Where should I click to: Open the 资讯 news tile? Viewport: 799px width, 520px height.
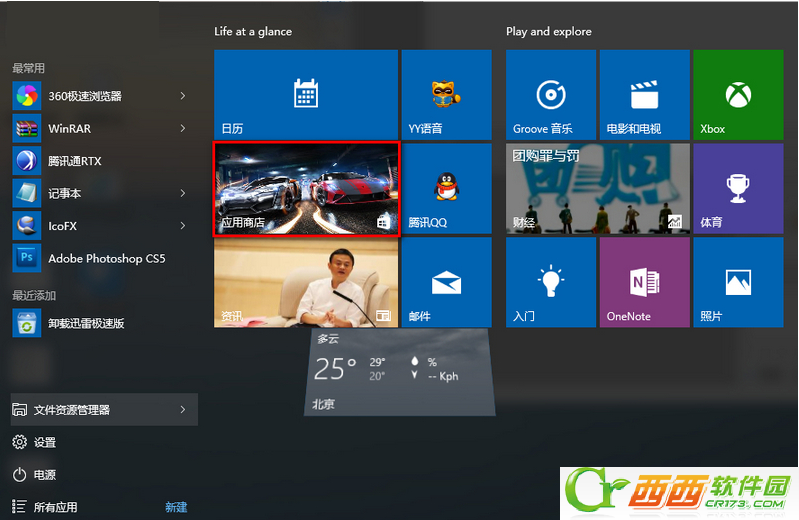point(306,282)
